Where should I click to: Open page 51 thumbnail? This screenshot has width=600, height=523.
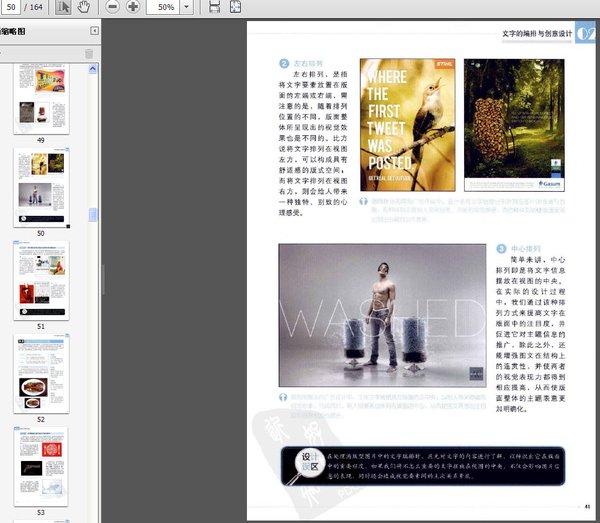pos(41,280)
